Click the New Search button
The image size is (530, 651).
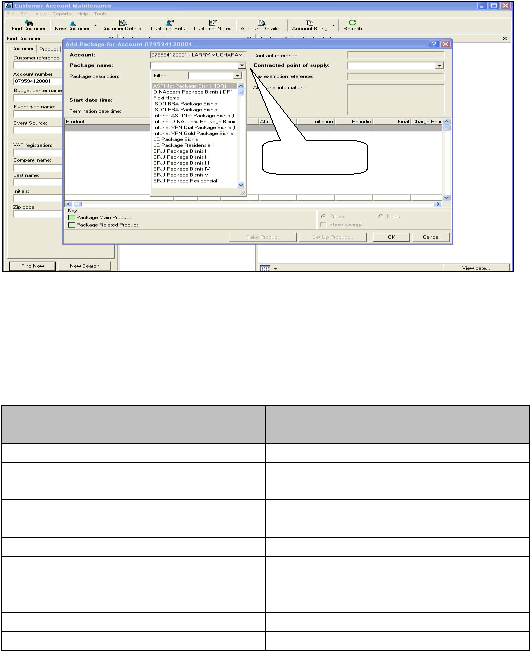click(x=84, y=266)
